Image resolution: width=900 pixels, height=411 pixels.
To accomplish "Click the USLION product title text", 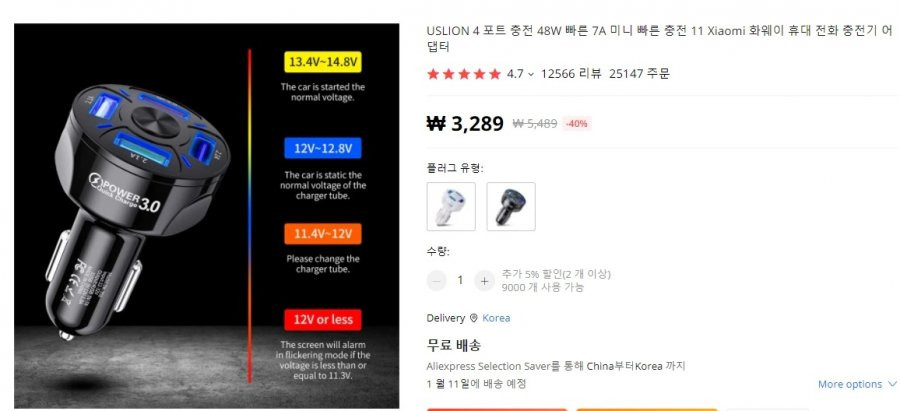I will pos(660,39).
